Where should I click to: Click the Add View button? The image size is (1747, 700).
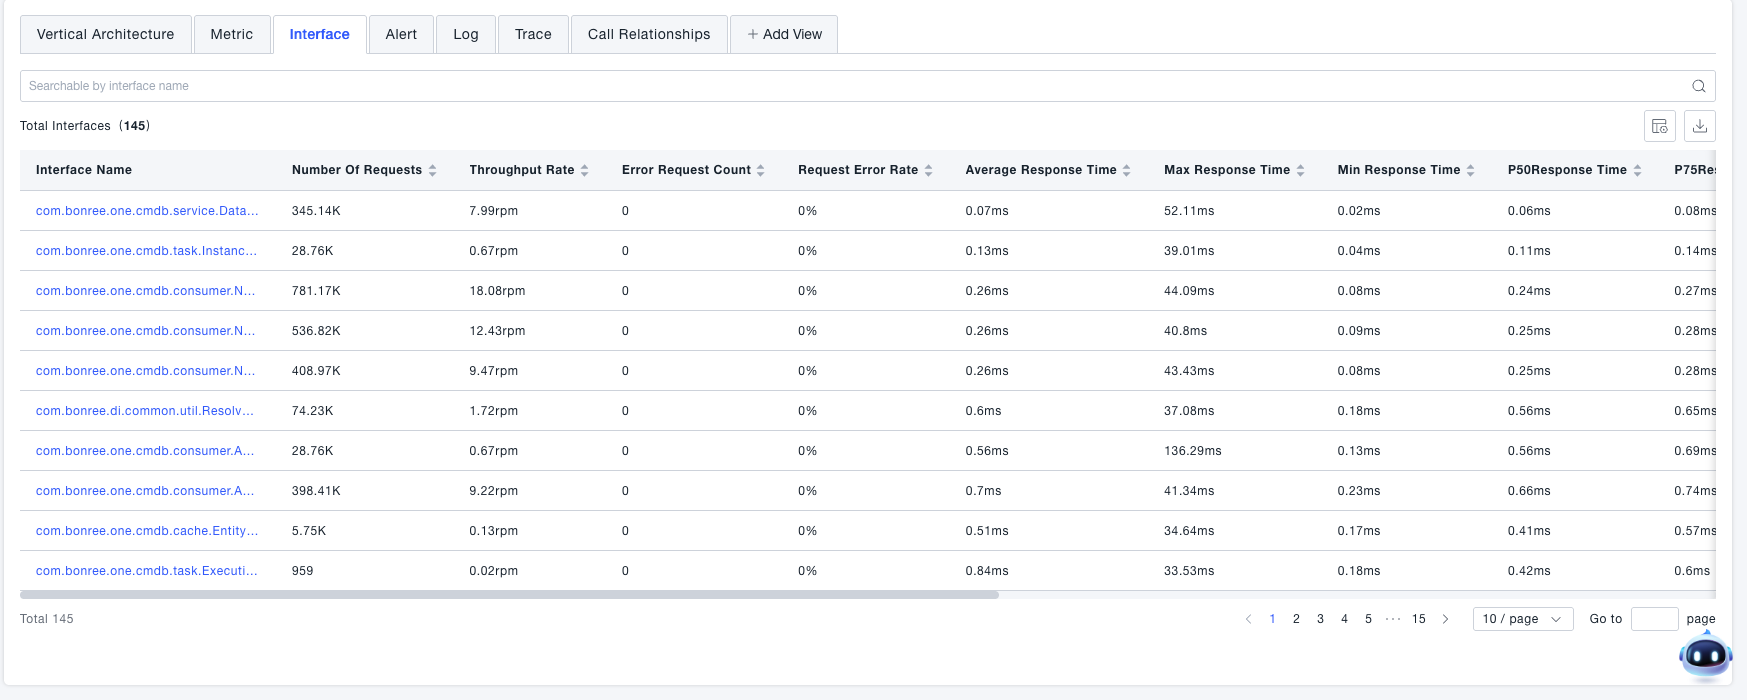click(784, 34)
